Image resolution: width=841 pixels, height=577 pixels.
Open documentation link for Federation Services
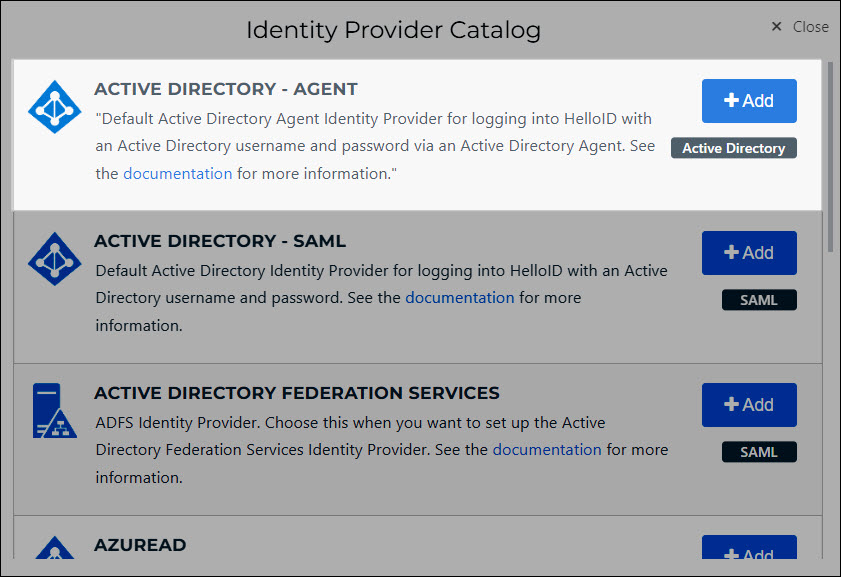[547, 449]
